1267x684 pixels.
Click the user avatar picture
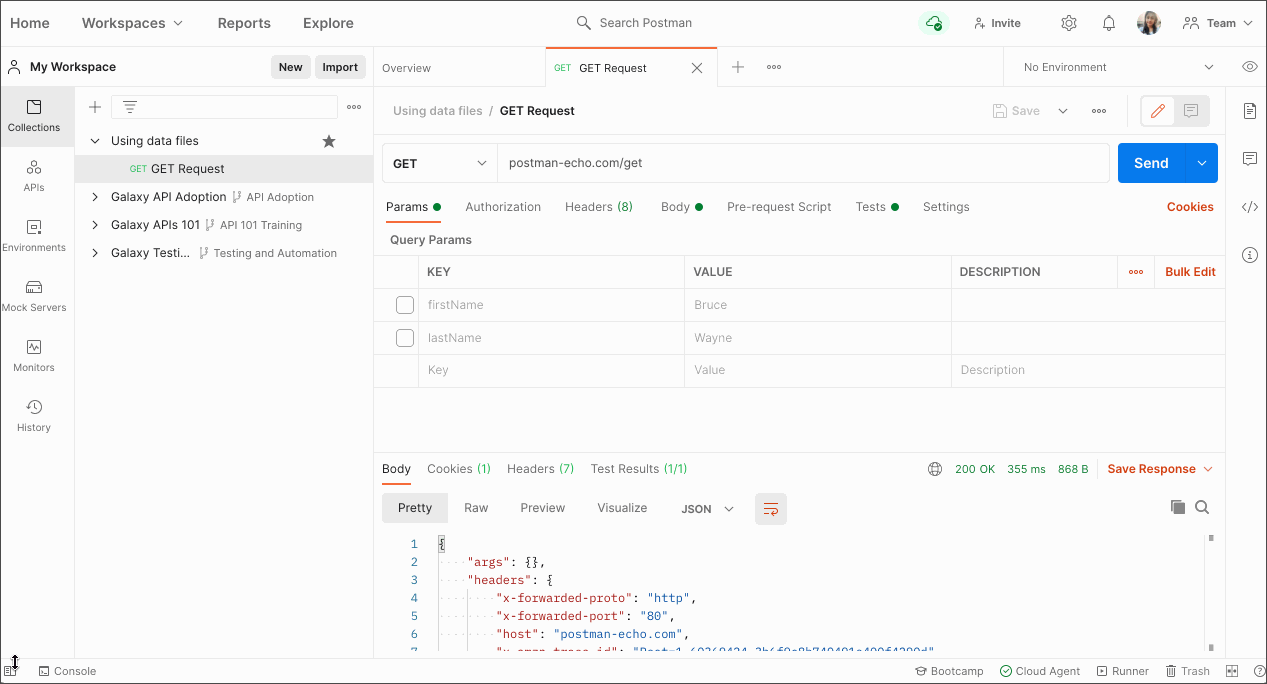(x=1149, y=23)
